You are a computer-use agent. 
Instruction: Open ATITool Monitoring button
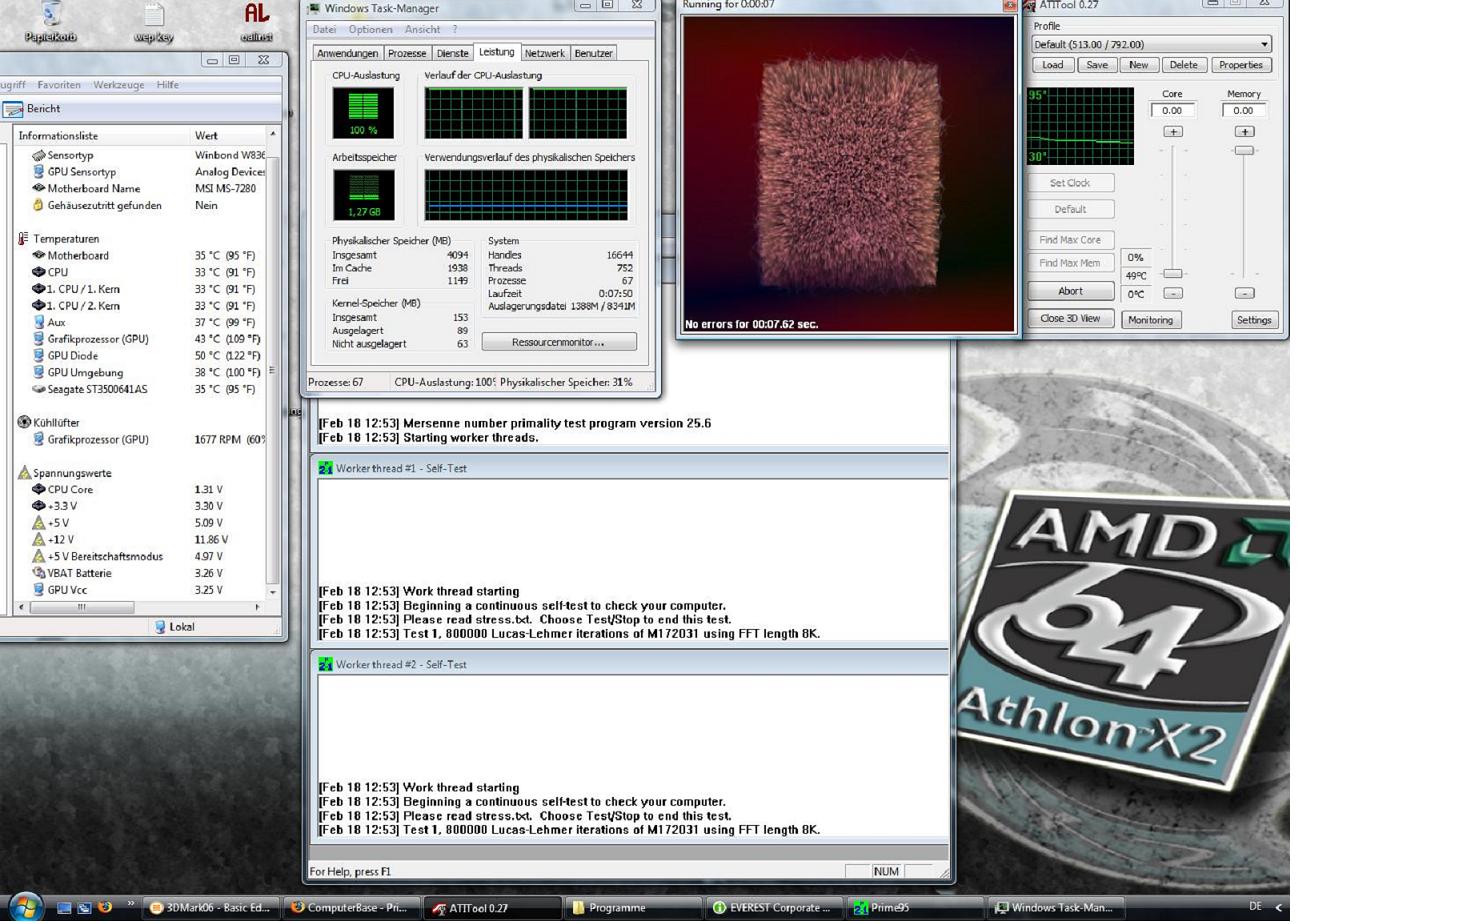(1150, 320)
